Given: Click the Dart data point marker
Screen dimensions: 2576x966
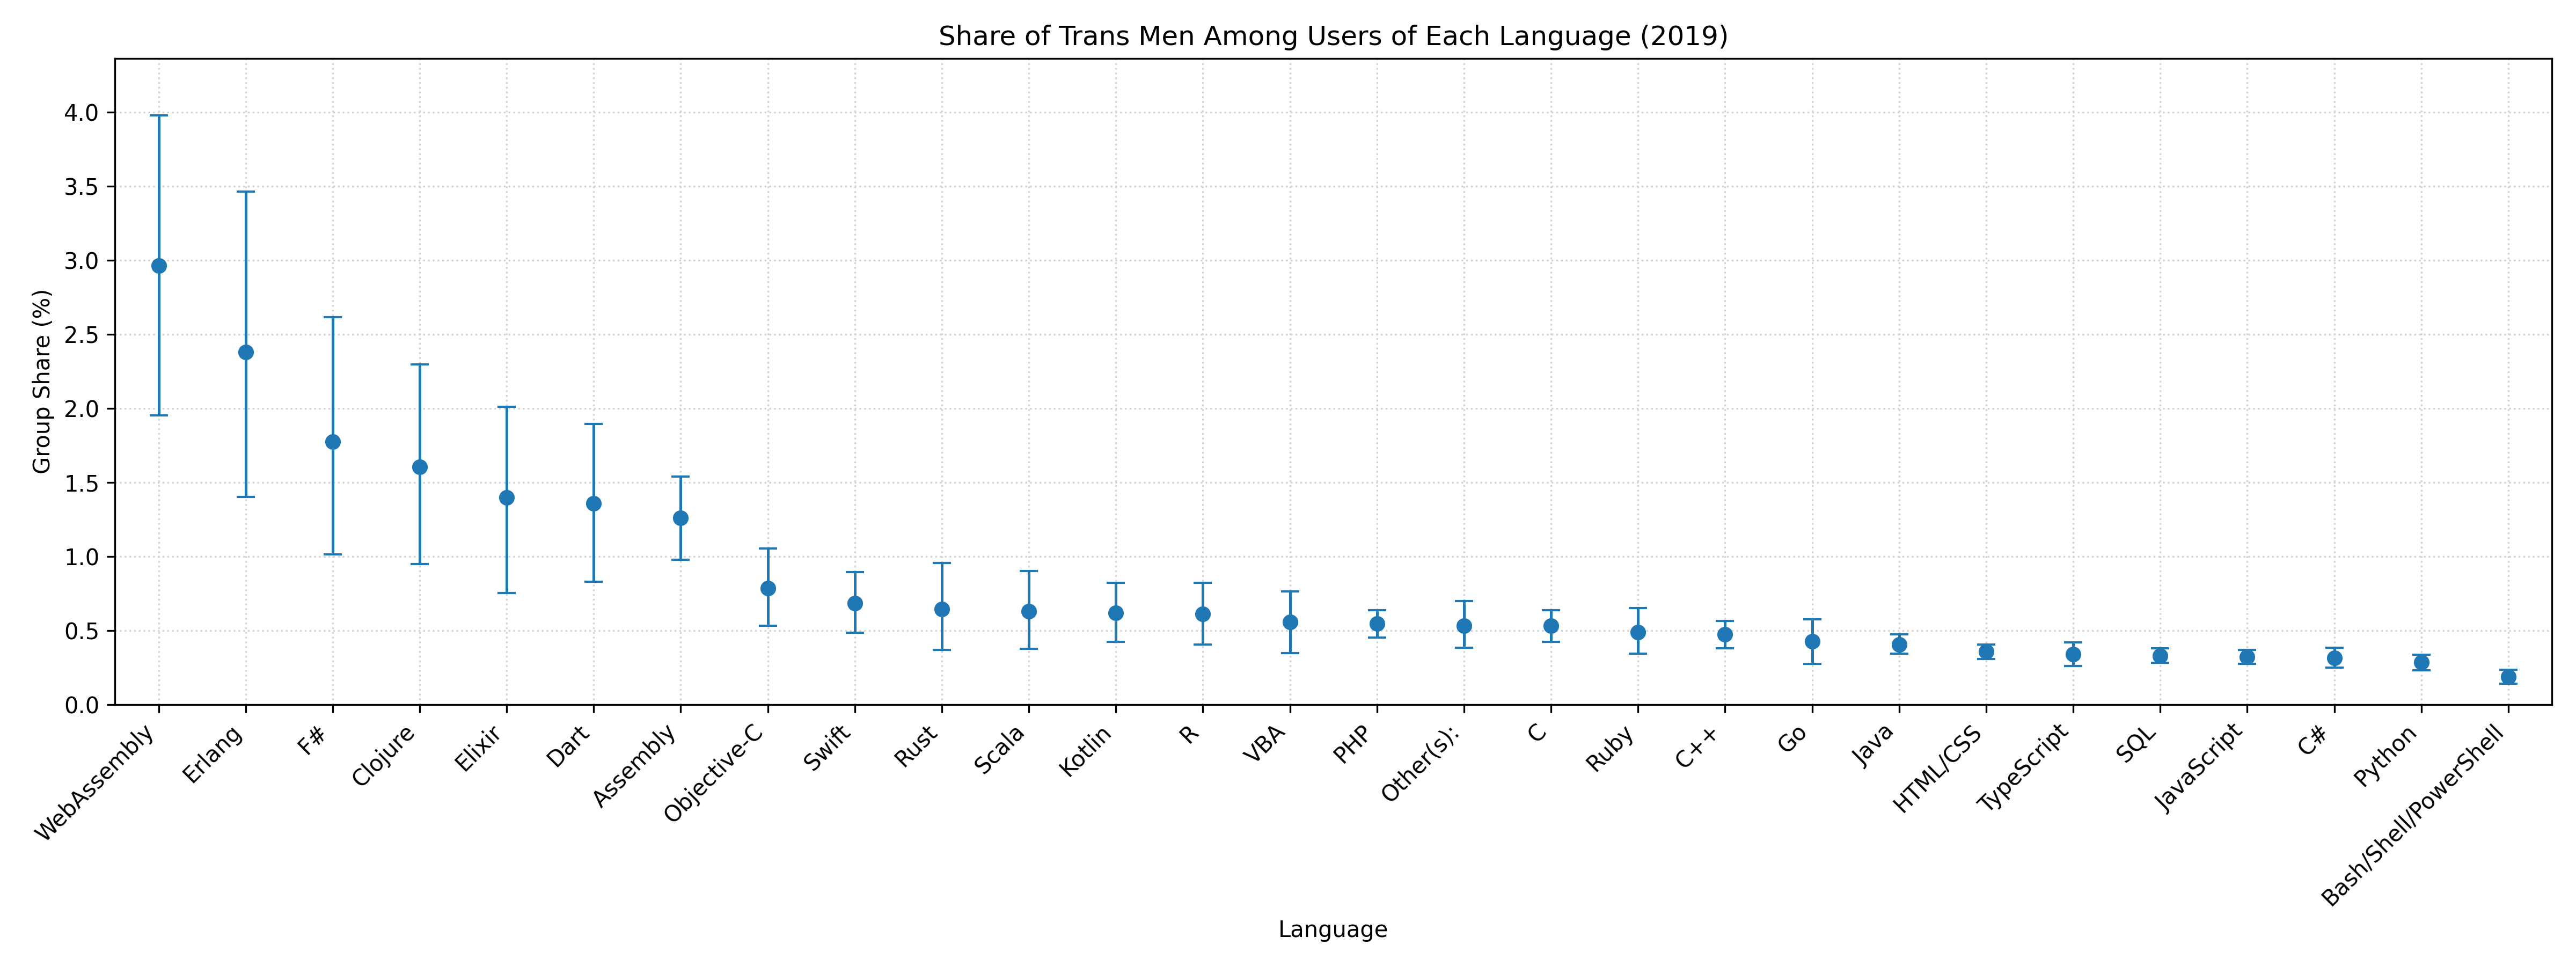Looking at the screenshot, I should coord(594,504).
